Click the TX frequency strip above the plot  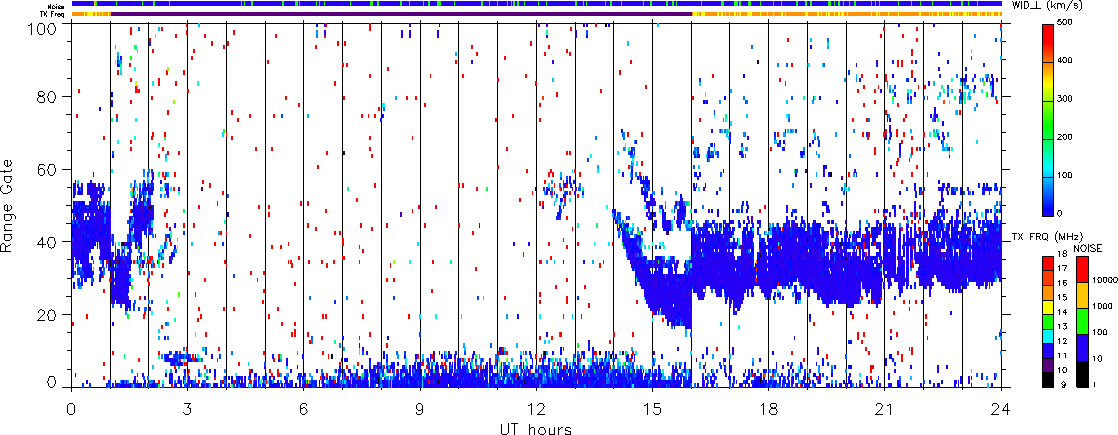[x=536, y=14]
